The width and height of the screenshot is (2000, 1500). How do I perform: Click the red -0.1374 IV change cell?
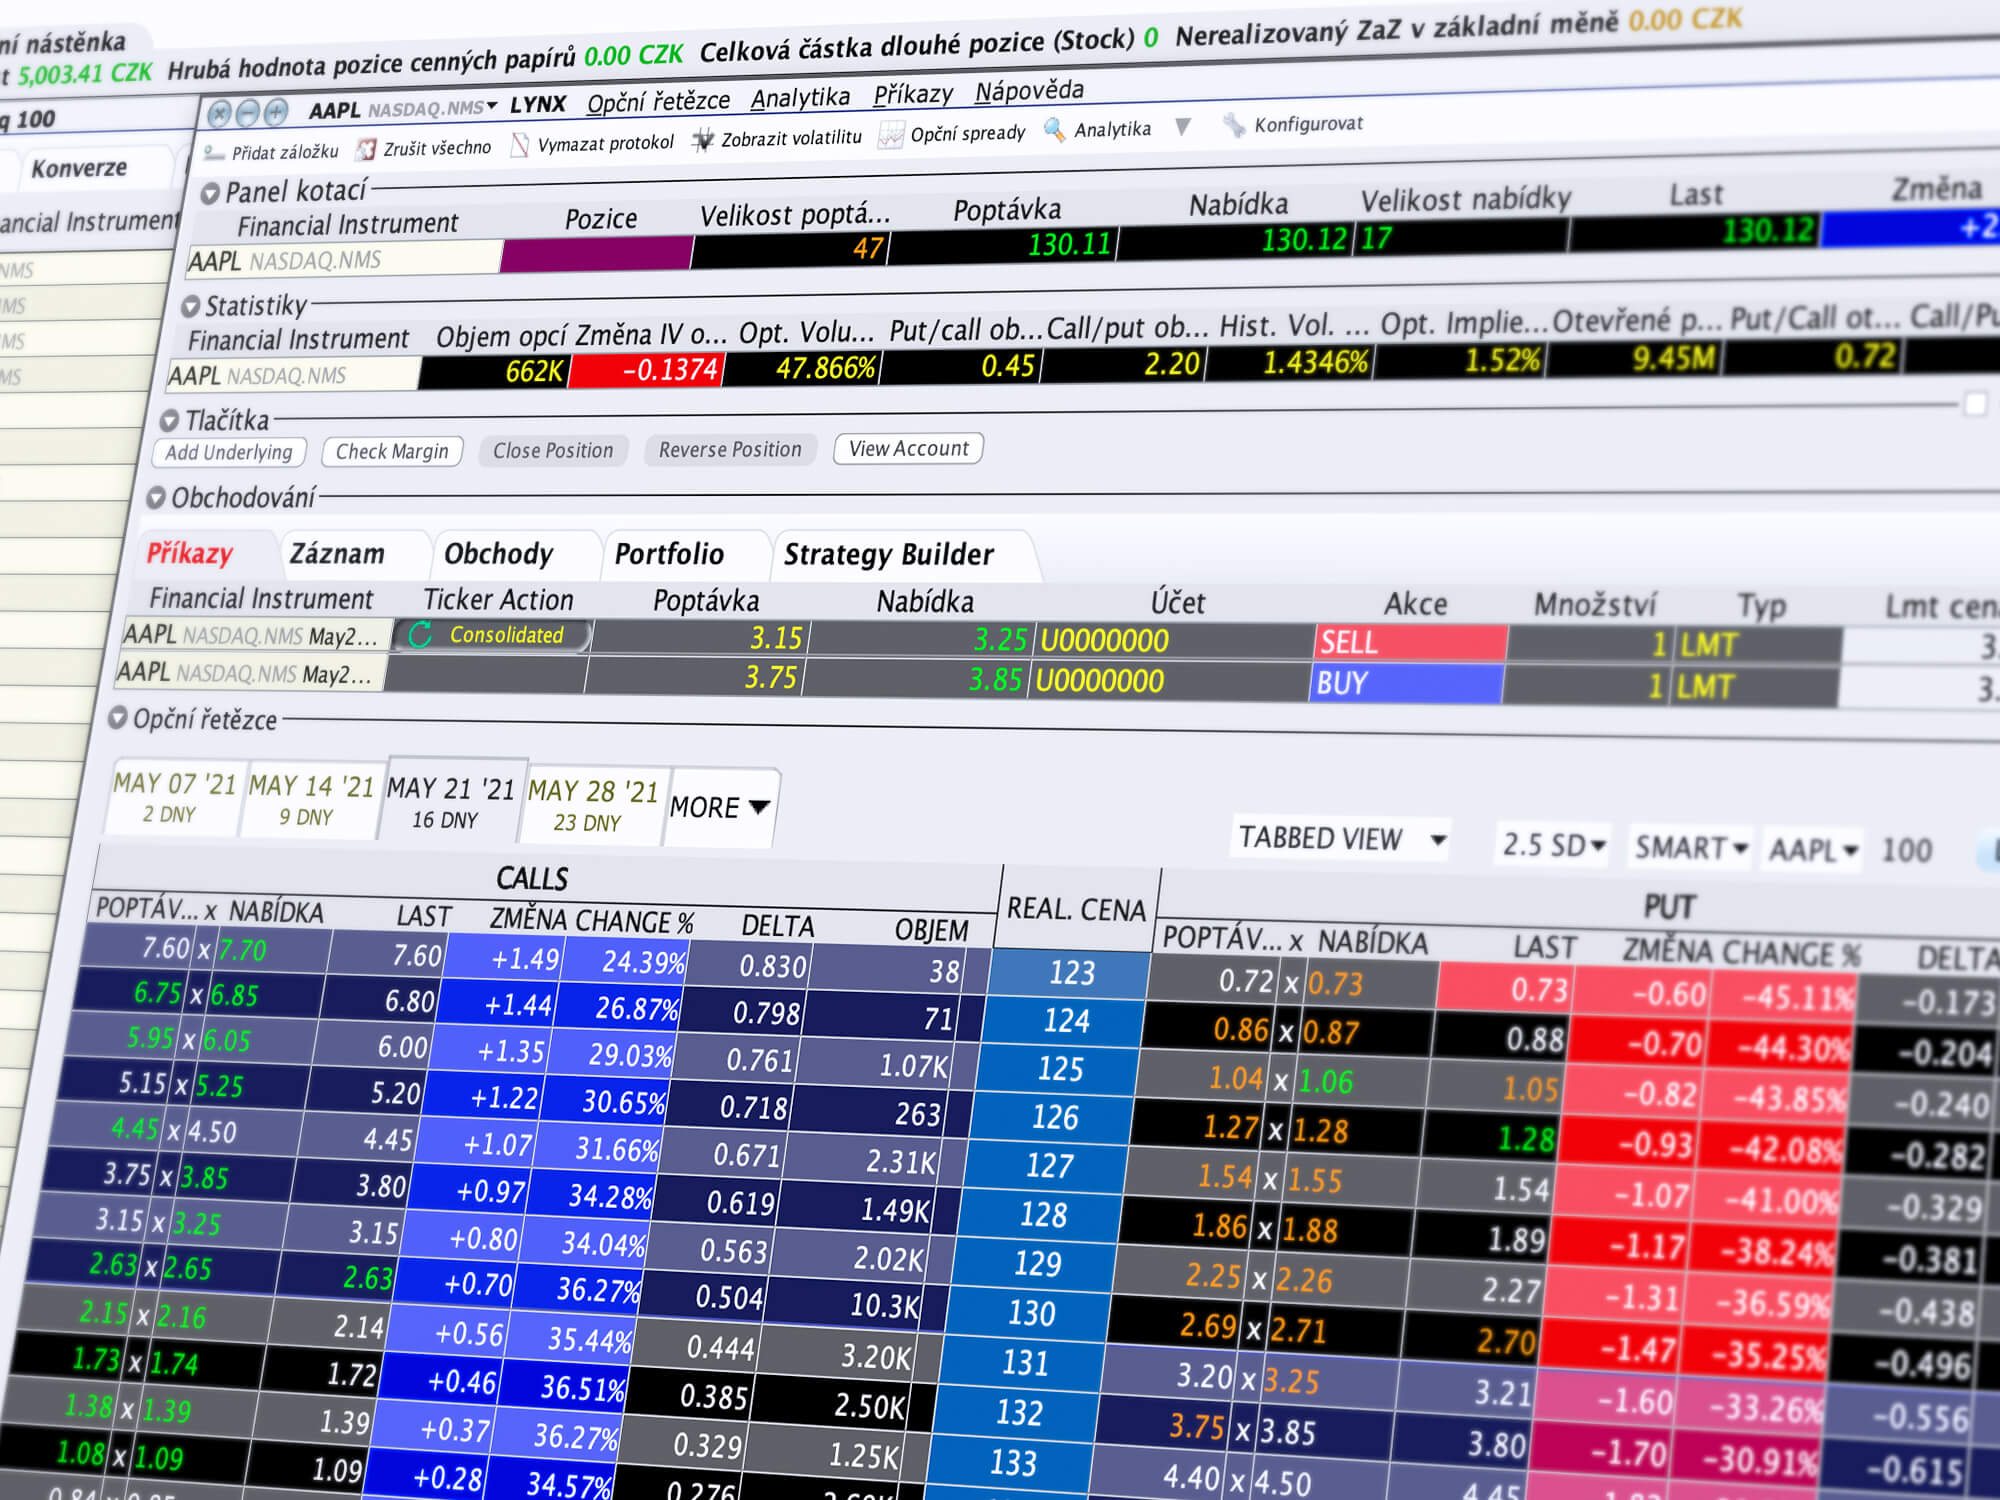click(x=647, y=370)
